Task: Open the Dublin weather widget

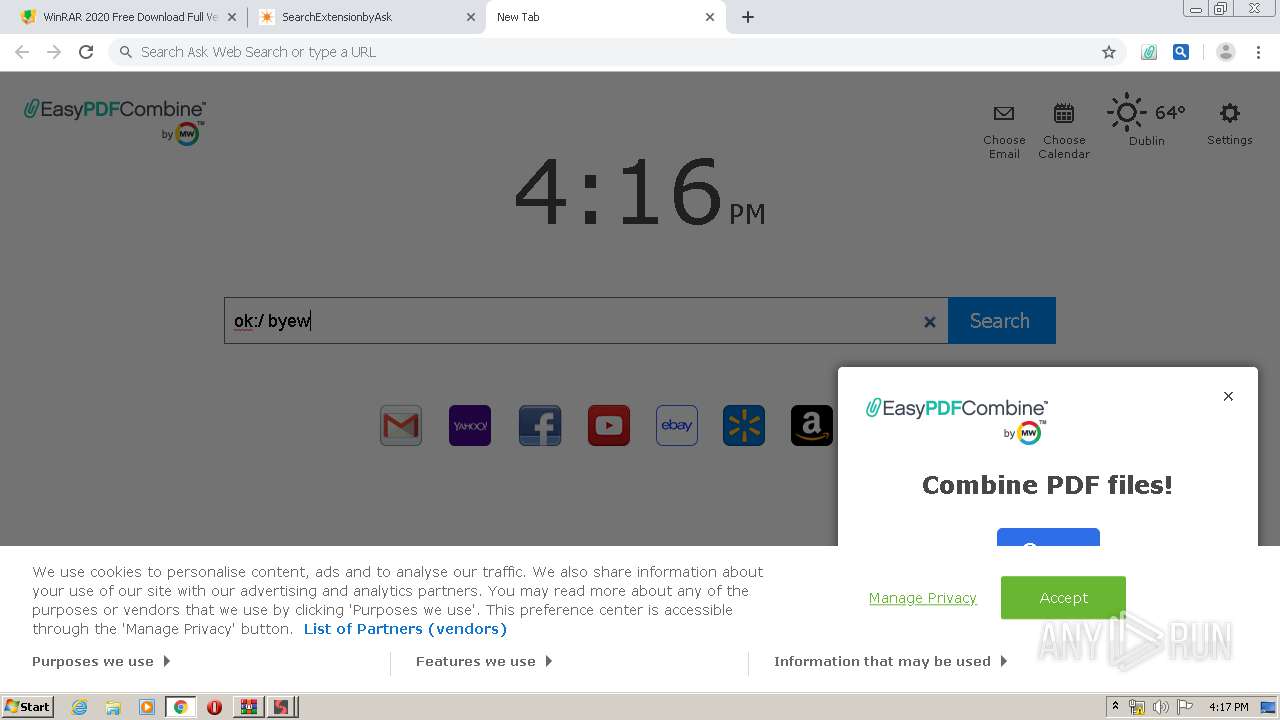Action: (1146, 120)
